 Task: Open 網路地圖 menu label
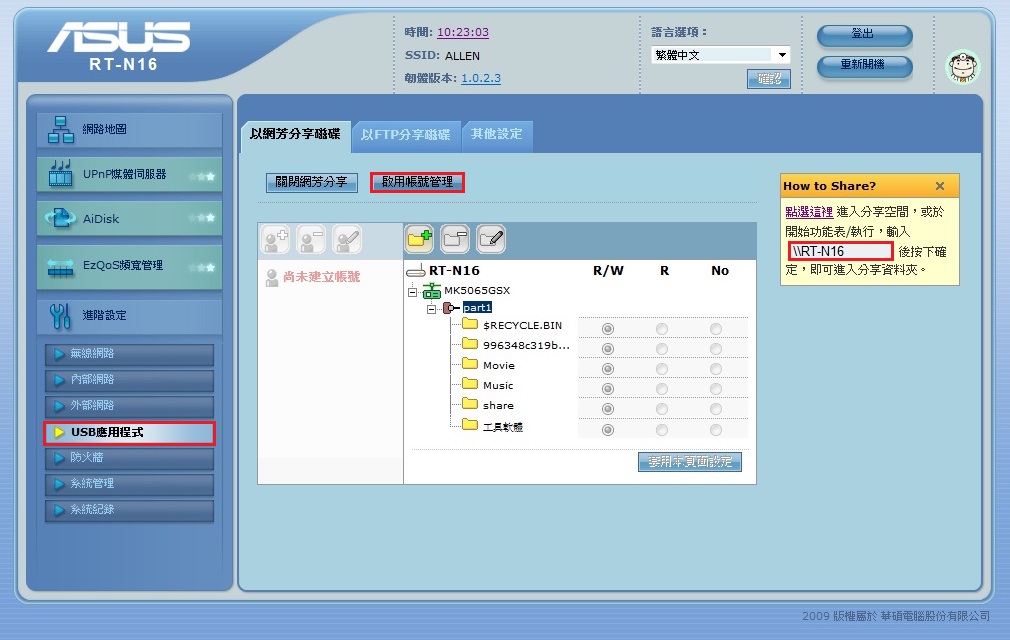tap(104, 129)
